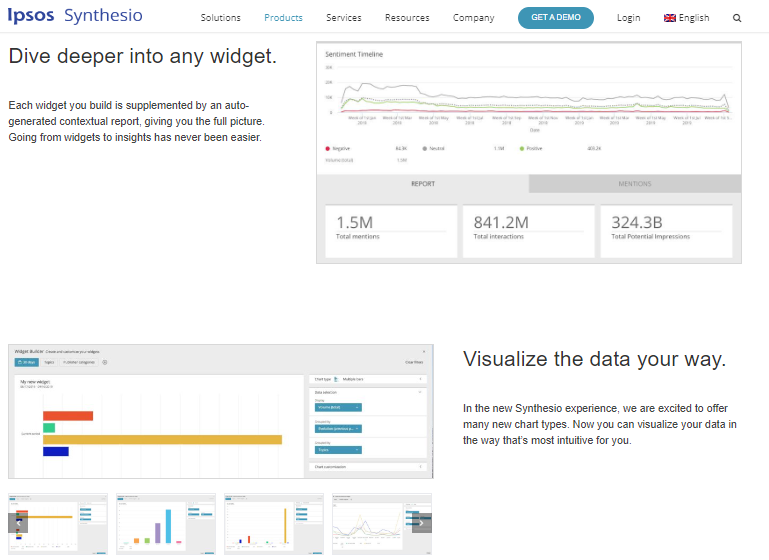Click the "Dive deeper into any widget." heading
The width and height of the screenshot is (769, 560).
[x=143, y=56]
